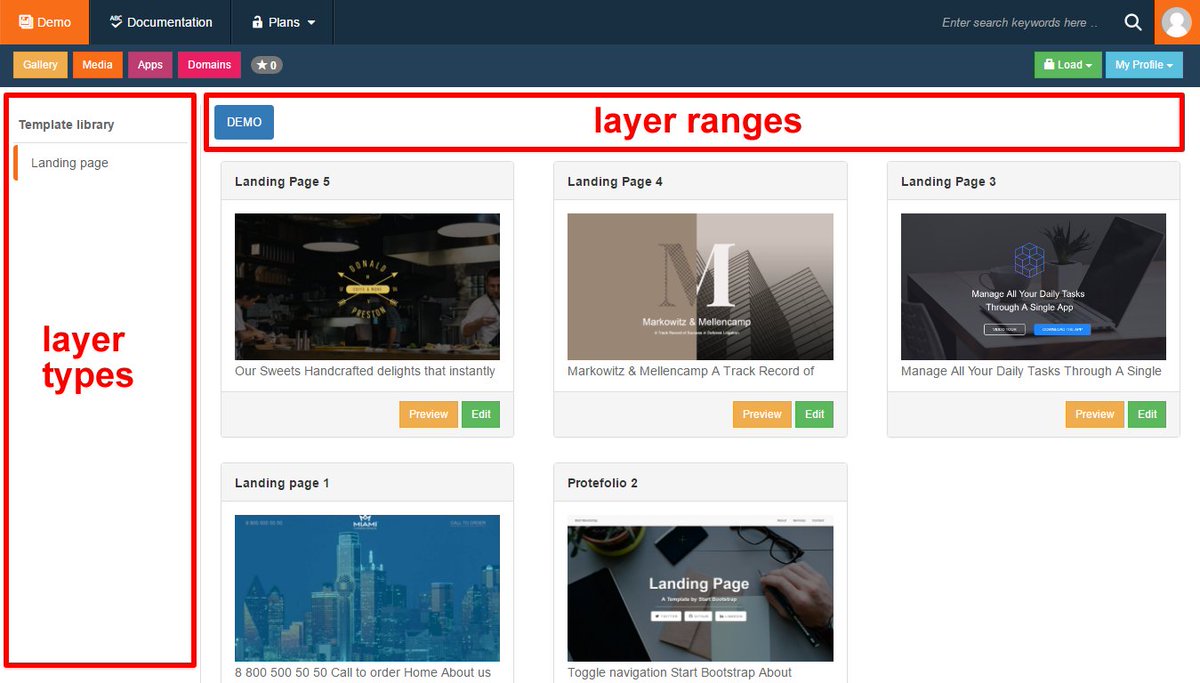
Task: Select Landing page in Template library
Action: click(x=70, y=163)
